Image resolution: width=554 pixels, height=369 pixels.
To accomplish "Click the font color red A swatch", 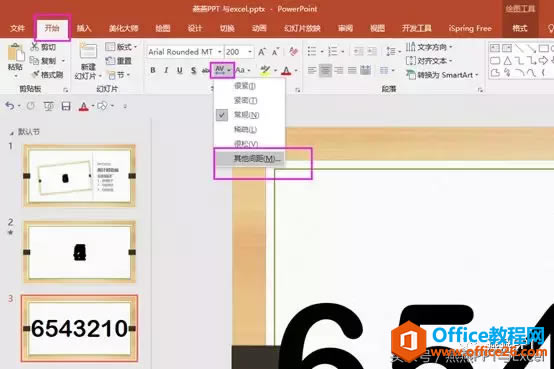I will pyautogui.click(x=286, y=70).
